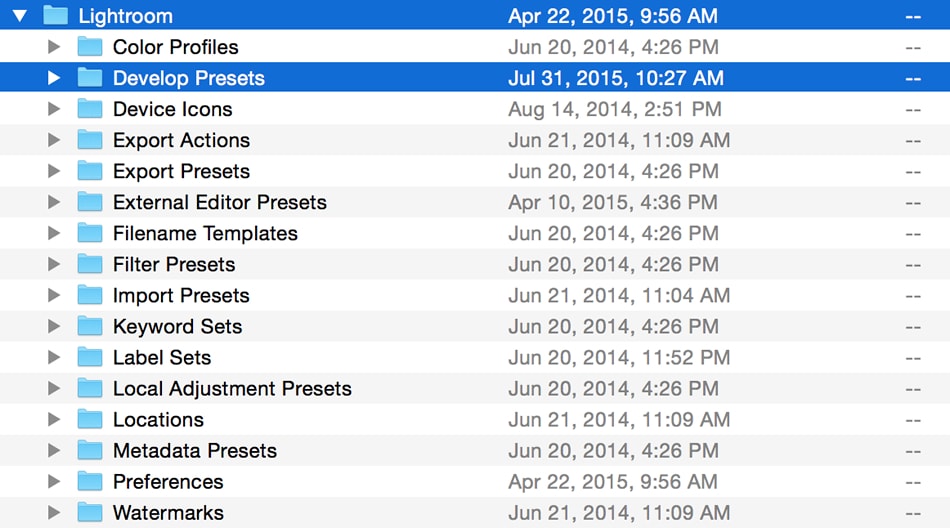Expand the Develop Presets folder triangle
This screenshot has width=950, height=528.
(x=54, y=78)
